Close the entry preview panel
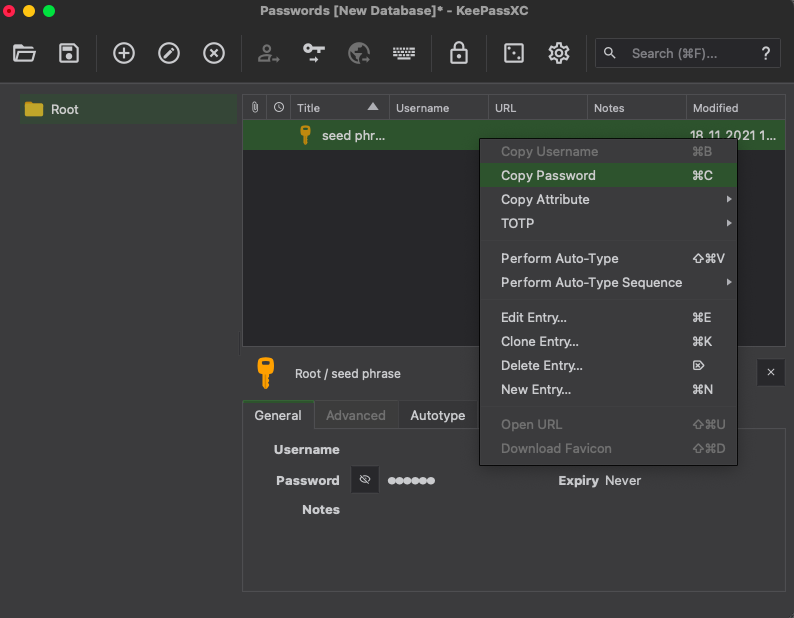Image resolution: width=794 pixels, height=618 pixels. point(770,372)
